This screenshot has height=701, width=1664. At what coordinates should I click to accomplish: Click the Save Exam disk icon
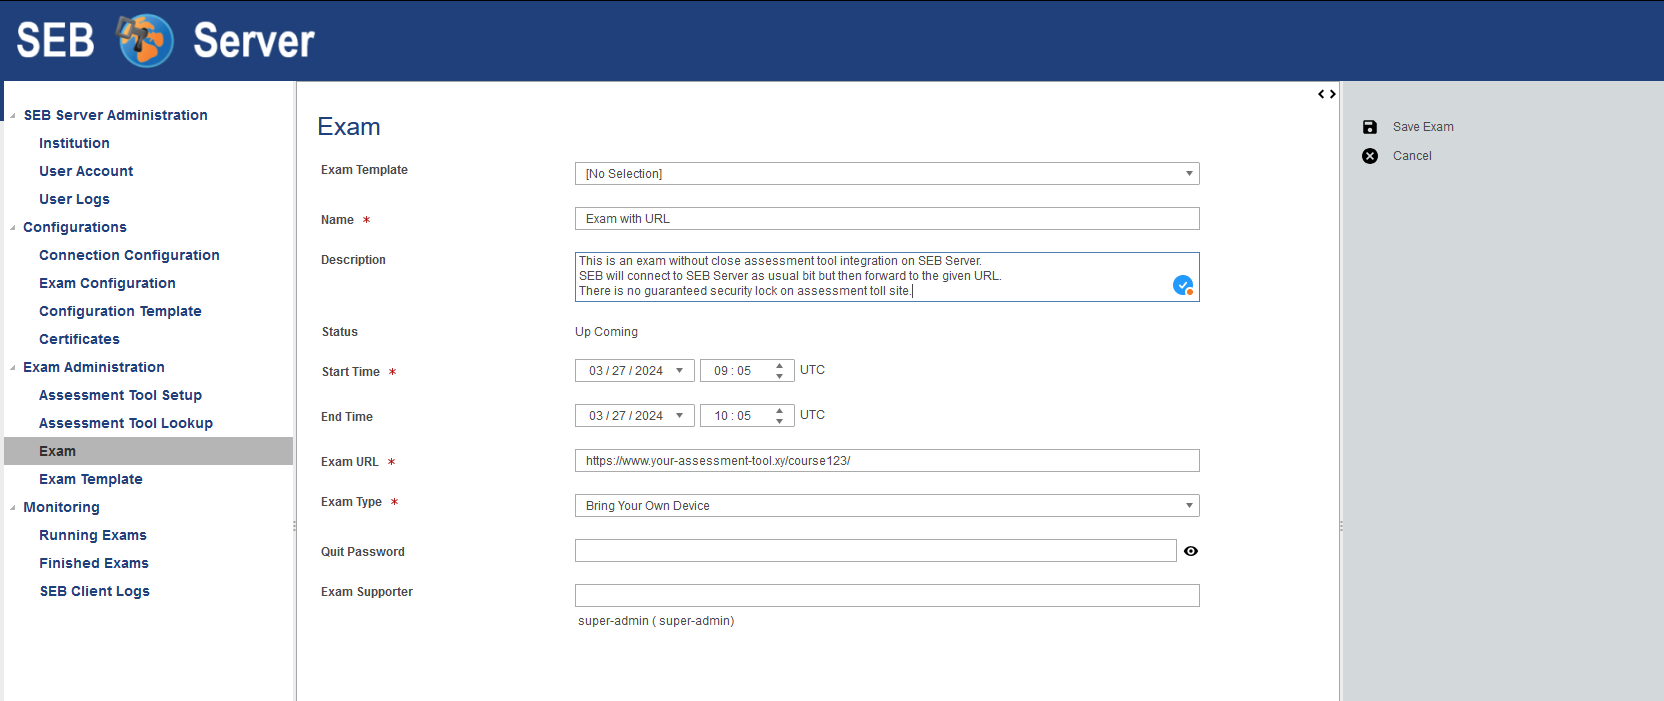coord(1370,127)
